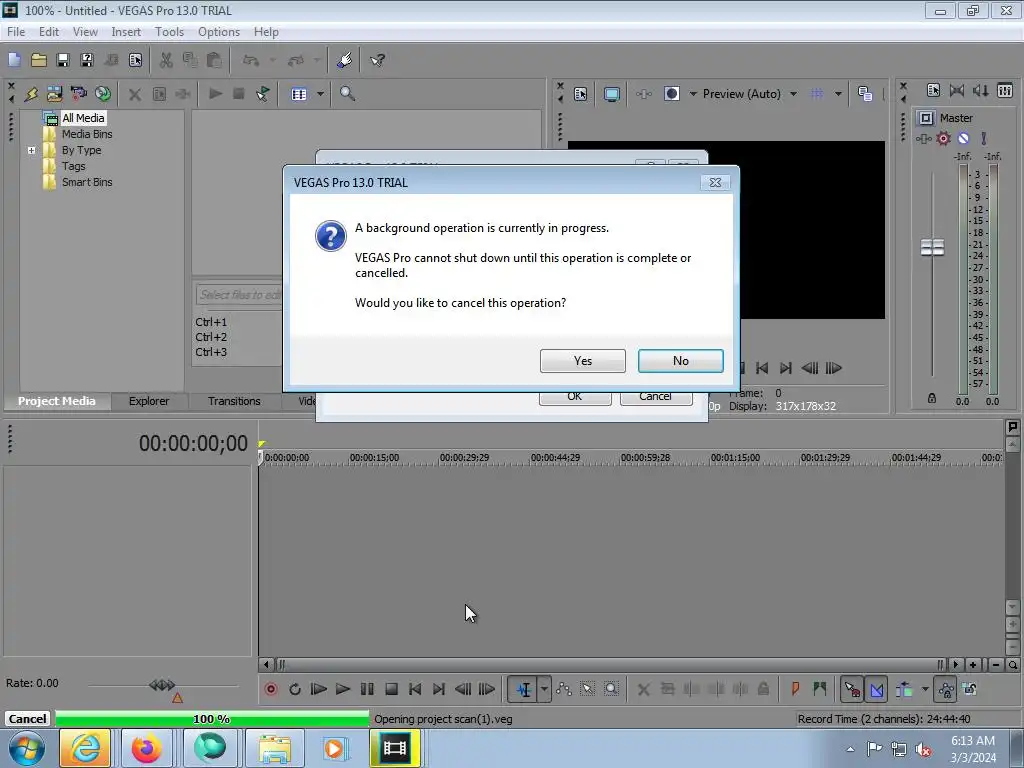1024x768 pixels.
Task: Click the Master automation settings gear icon
Action: click(x=944, y=138)
